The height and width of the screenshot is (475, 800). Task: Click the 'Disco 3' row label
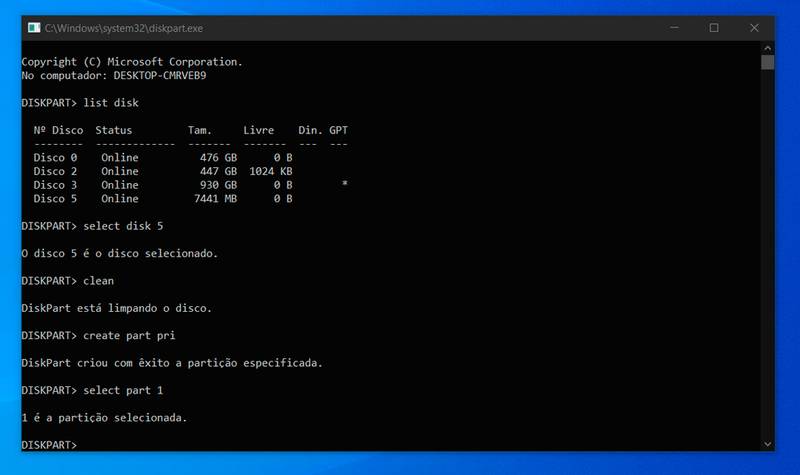55,185
